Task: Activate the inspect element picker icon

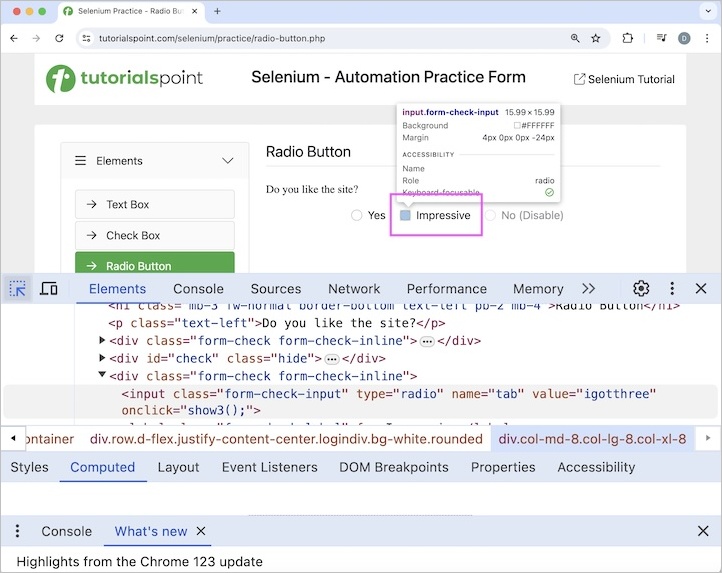Action: (18, 289)
